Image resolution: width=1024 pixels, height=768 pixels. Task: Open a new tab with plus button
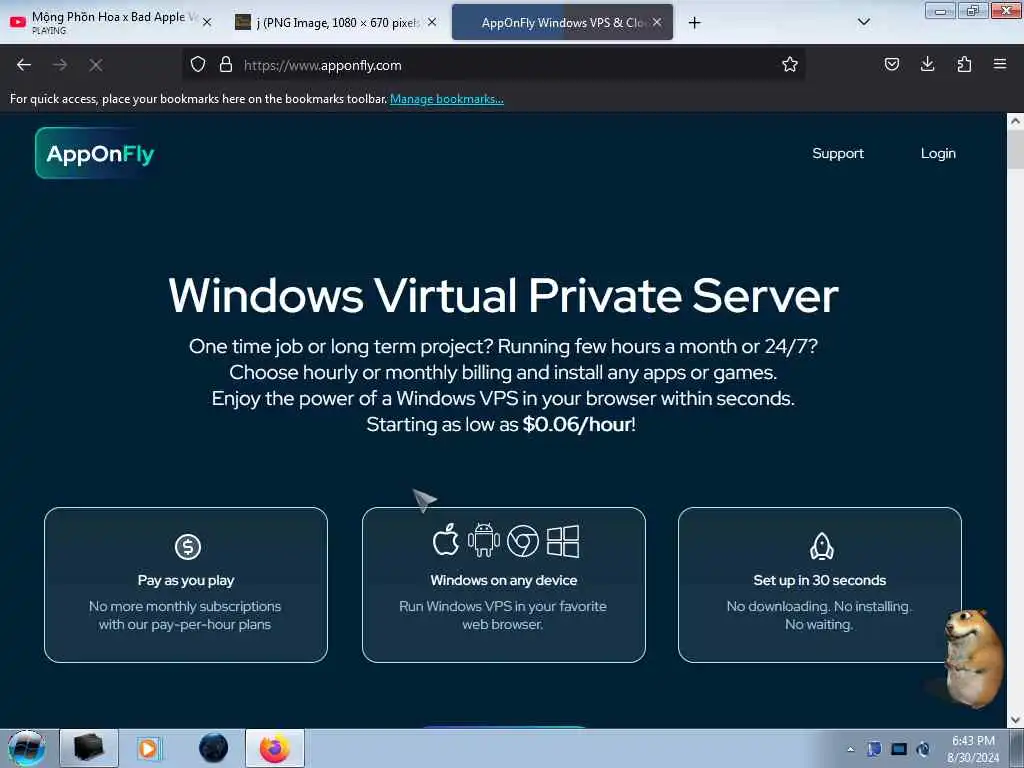point(694,23)
